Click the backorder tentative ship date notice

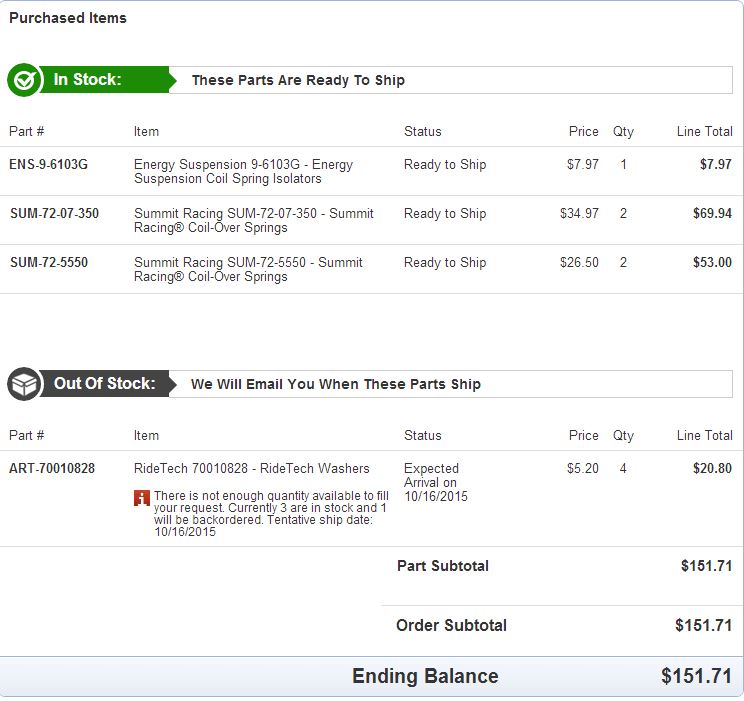click(x=270, y=514)
